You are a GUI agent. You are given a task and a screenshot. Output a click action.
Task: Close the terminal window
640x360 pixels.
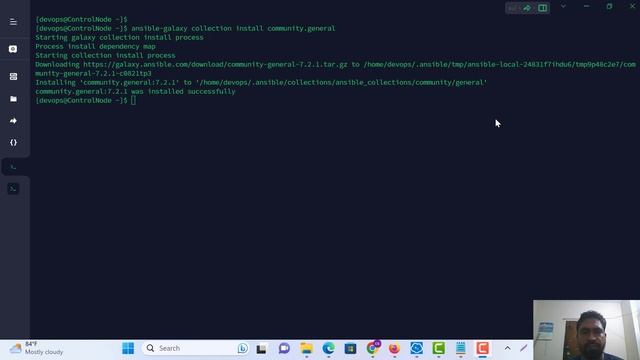pos(632,7)
